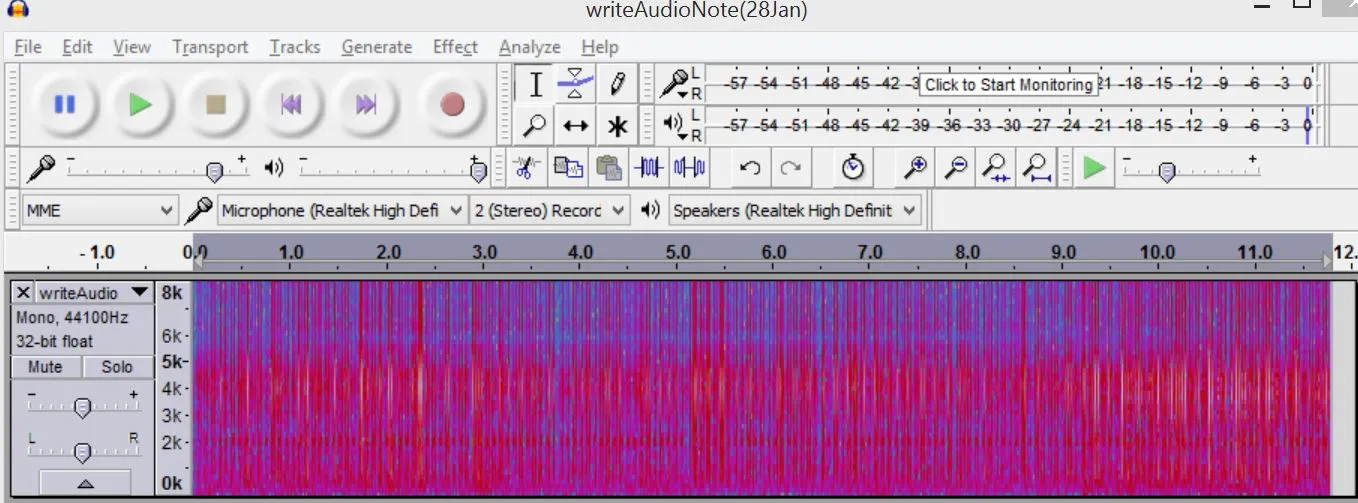Stop playback with the Stop button
This screenshot has width=1358, height=503.
216,104
